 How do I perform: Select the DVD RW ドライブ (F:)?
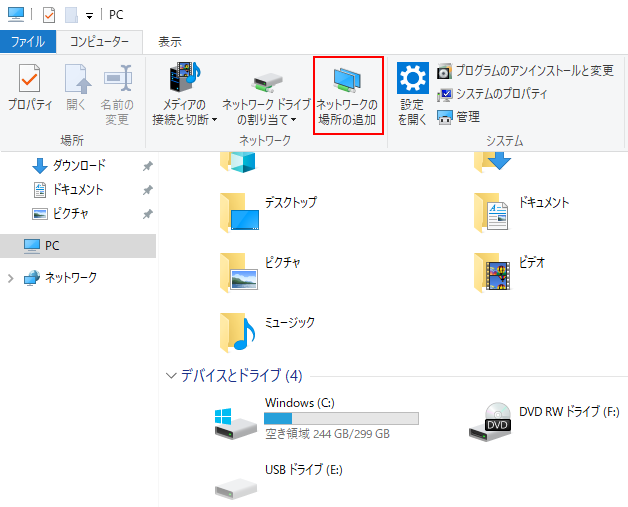(x=544, y=422)
